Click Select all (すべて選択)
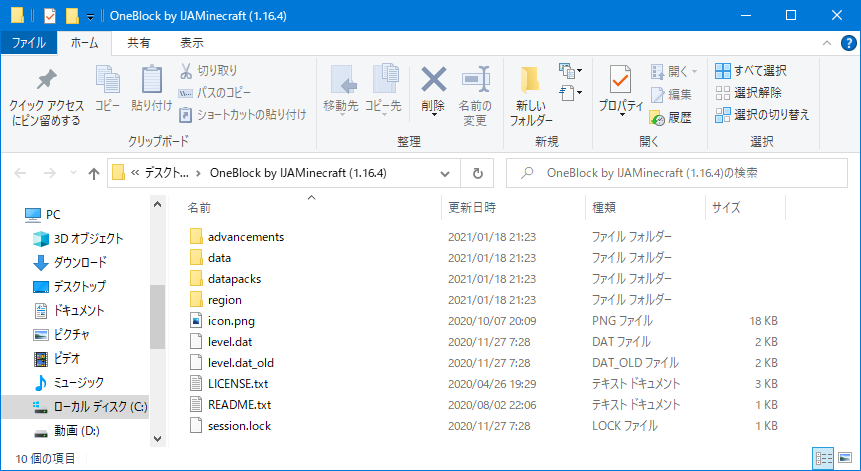 [751, 70]
